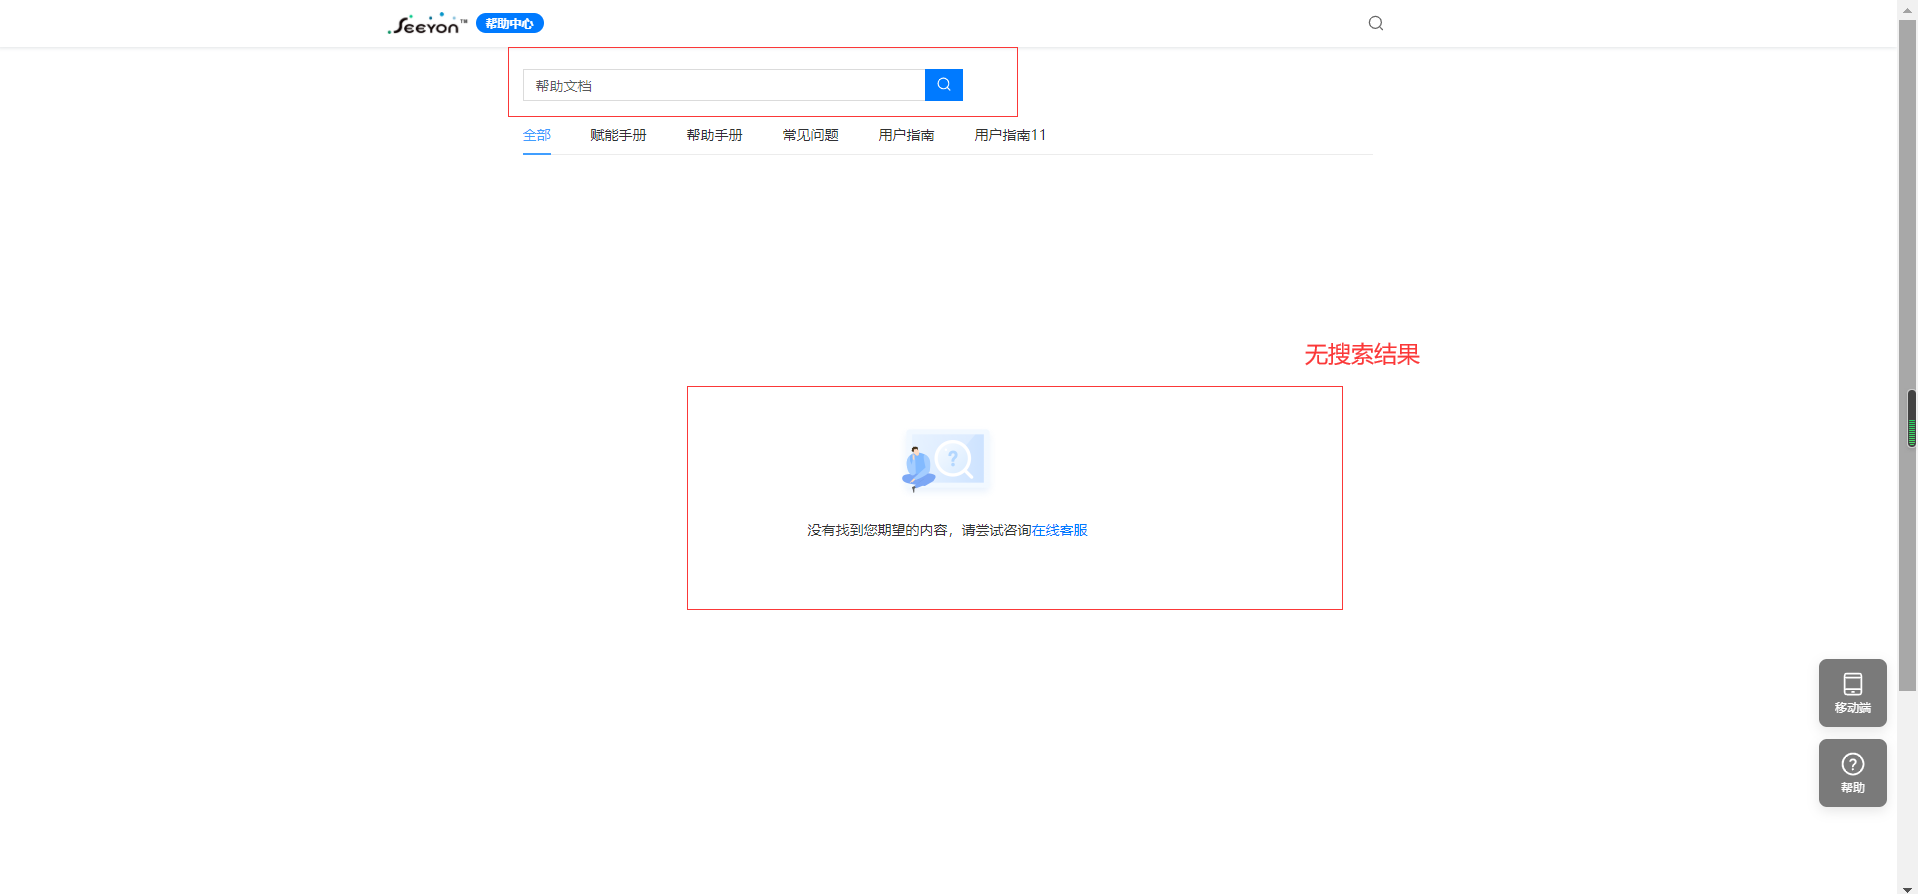Open the 移动端 floating button

pyautogui.click(x=1852, y=693)
